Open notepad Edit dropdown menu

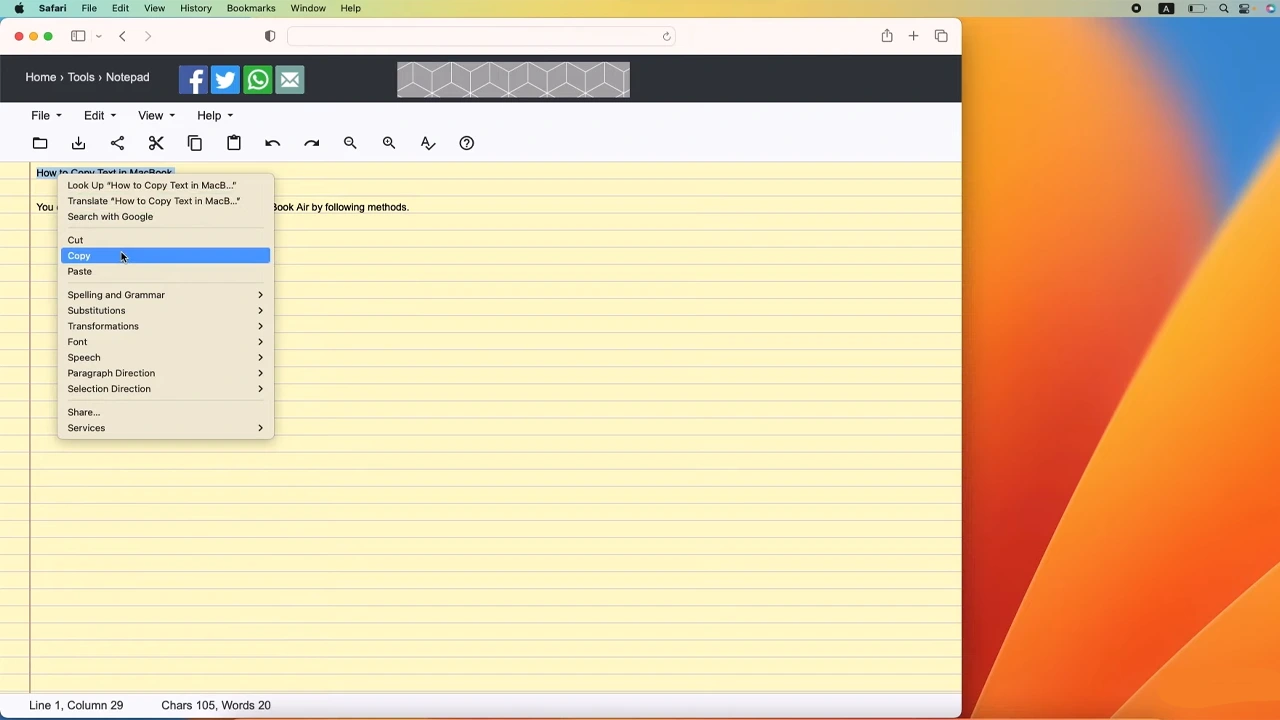[100, 115]
